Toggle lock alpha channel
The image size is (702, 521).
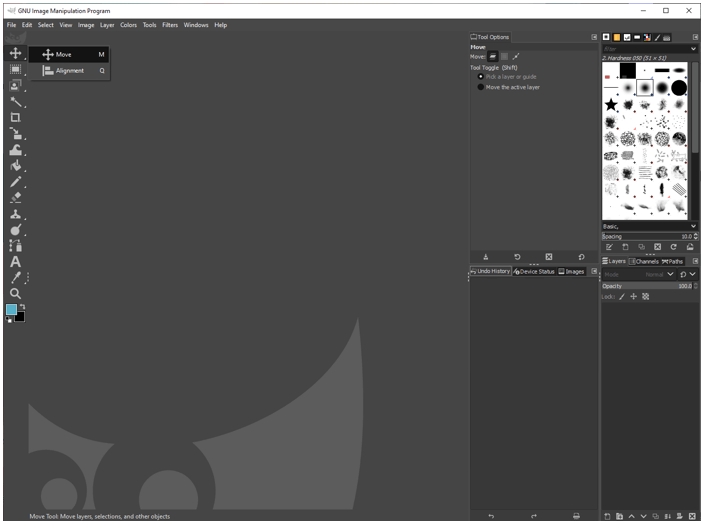pyautogui.click(x=646, y=296)
